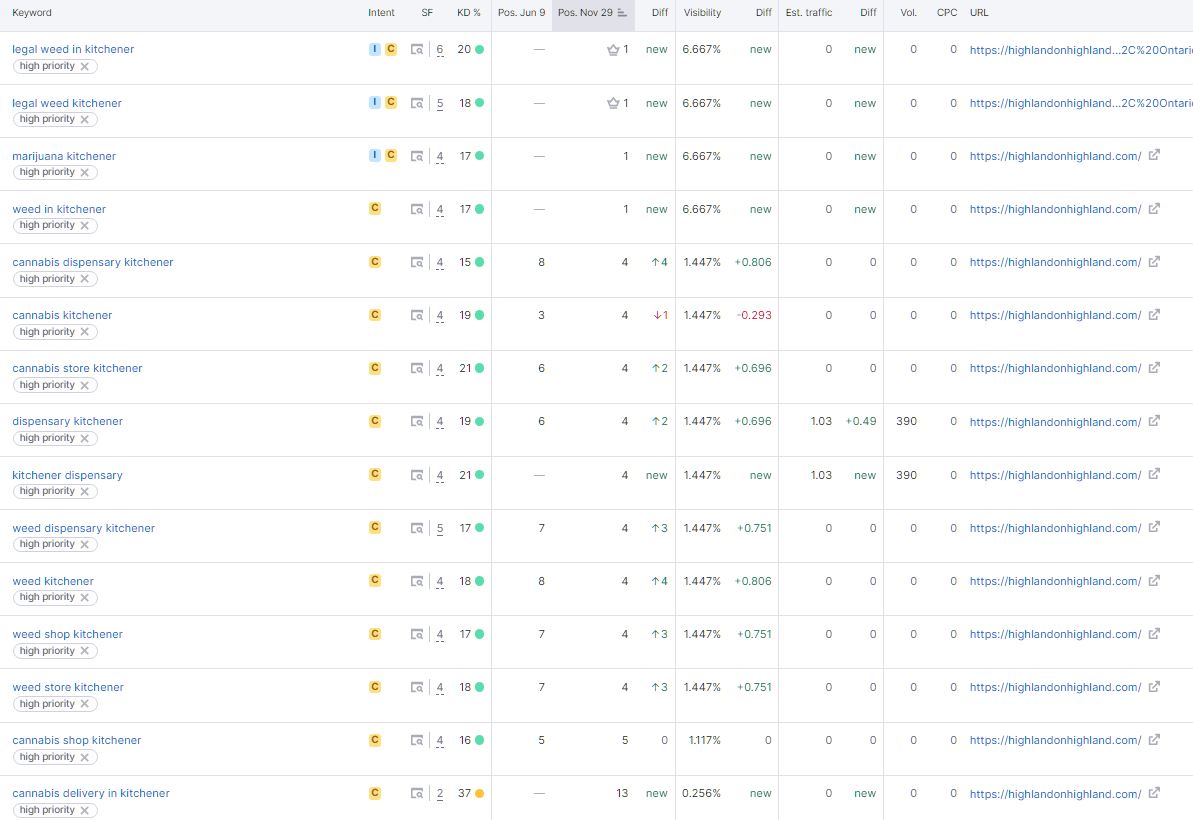1193x820 pixels.
Task: Click the SERP features icon for kitchener dispensary
Action: tap(417, 475)
